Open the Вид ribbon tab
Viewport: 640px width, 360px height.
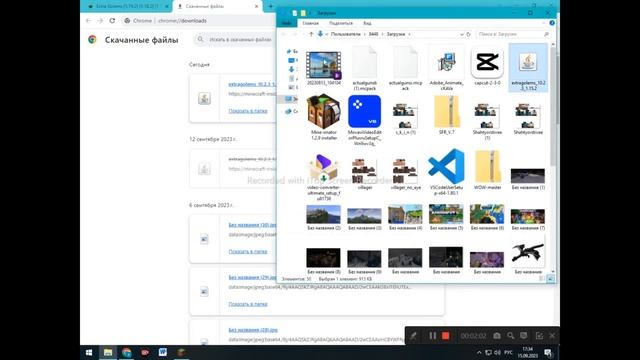(367, 23)
